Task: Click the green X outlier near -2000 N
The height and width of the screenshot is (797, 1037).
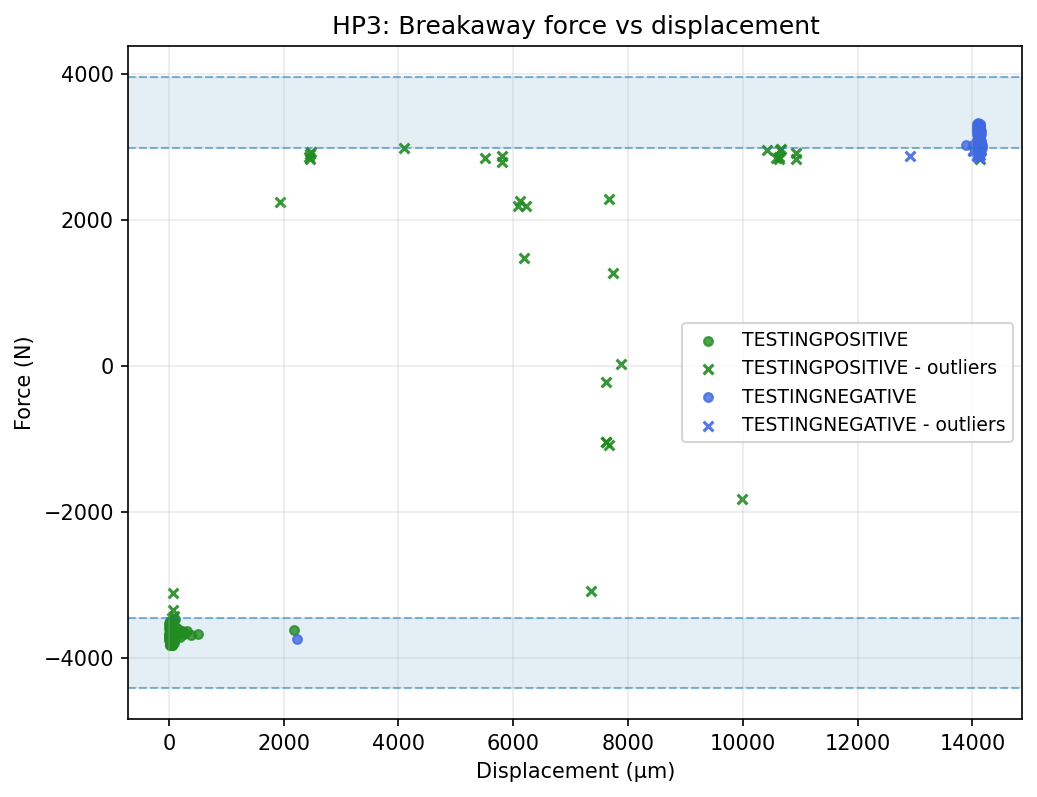Action: (x=742, y=499)
